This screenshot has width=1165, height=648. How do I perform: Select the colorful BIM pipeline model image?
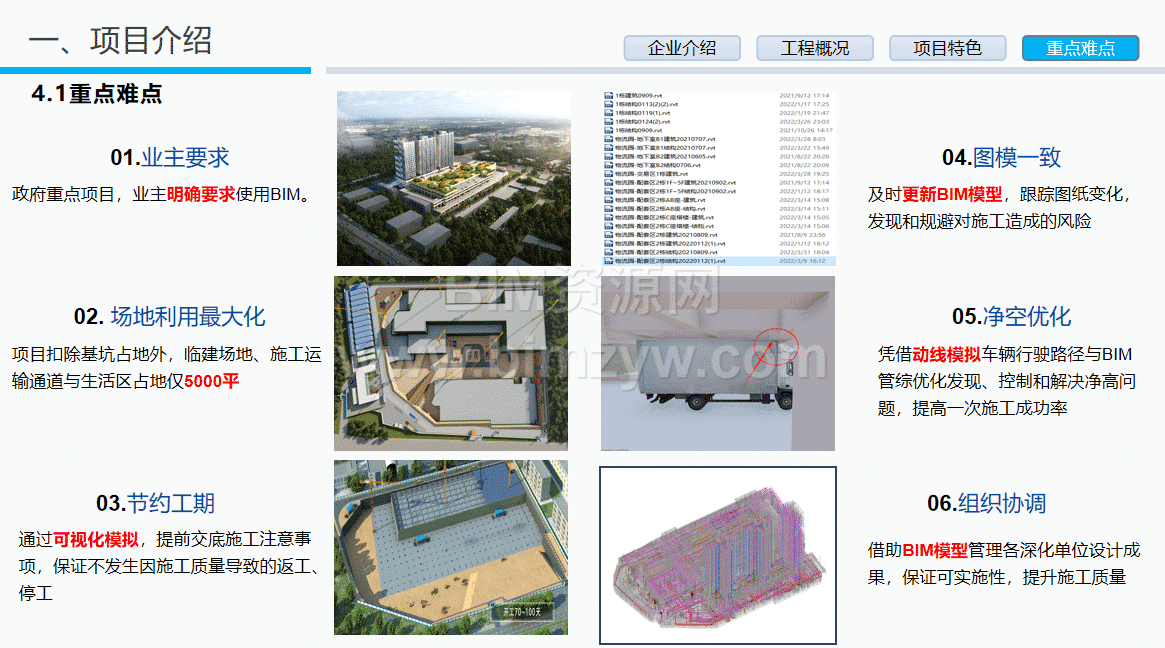717,555
